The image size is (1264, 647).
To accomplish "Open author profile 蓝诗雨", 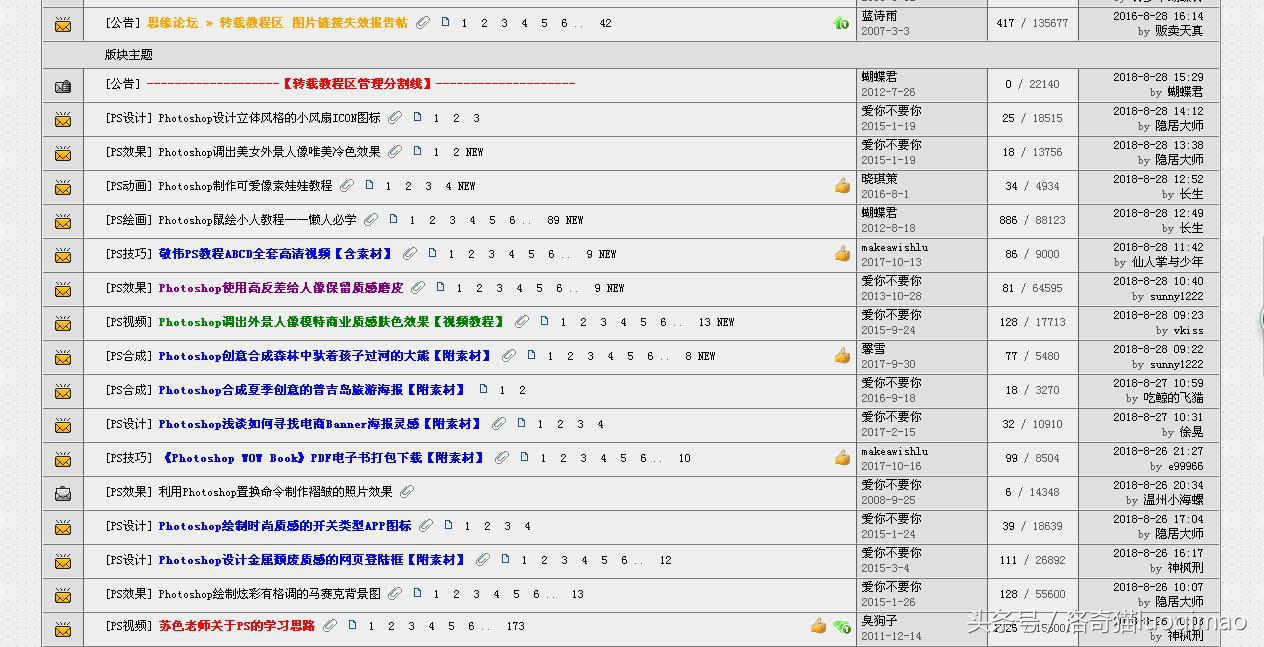I will pos(879,16).
